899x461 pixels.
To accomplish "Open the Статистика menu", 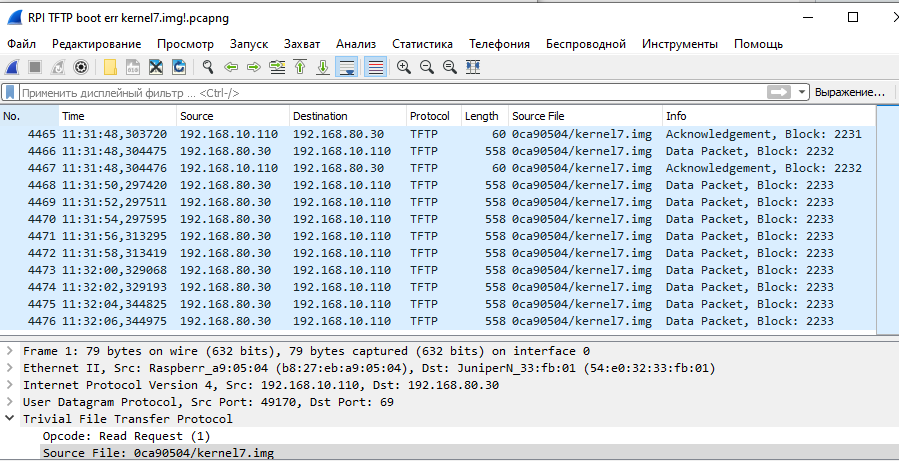I will point(423,44).
